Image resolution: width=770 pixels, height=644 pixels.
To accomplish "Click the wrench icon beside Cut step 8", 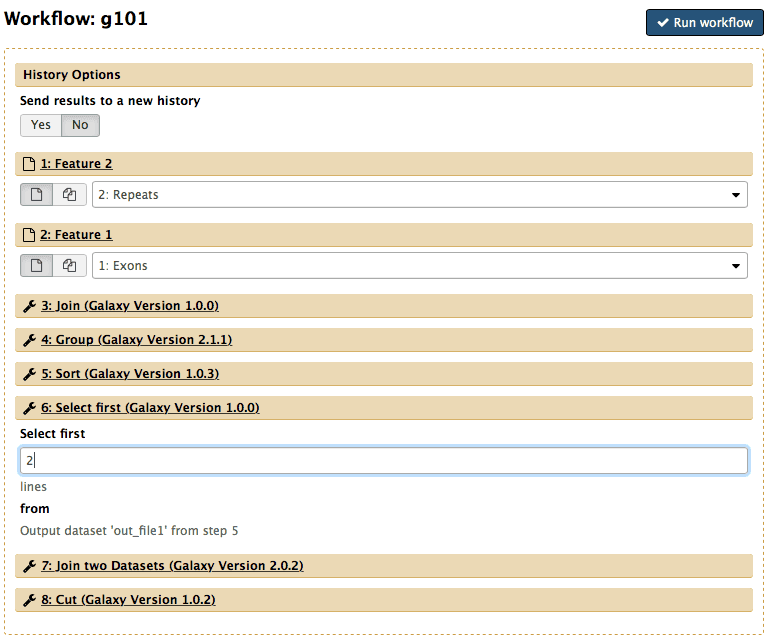I will 29,600.
